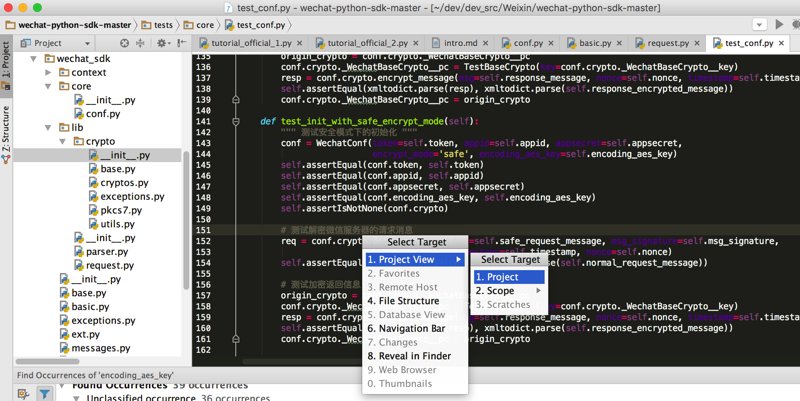
Task: Switch to the conf.py editor tab
Action: [528, 43]
